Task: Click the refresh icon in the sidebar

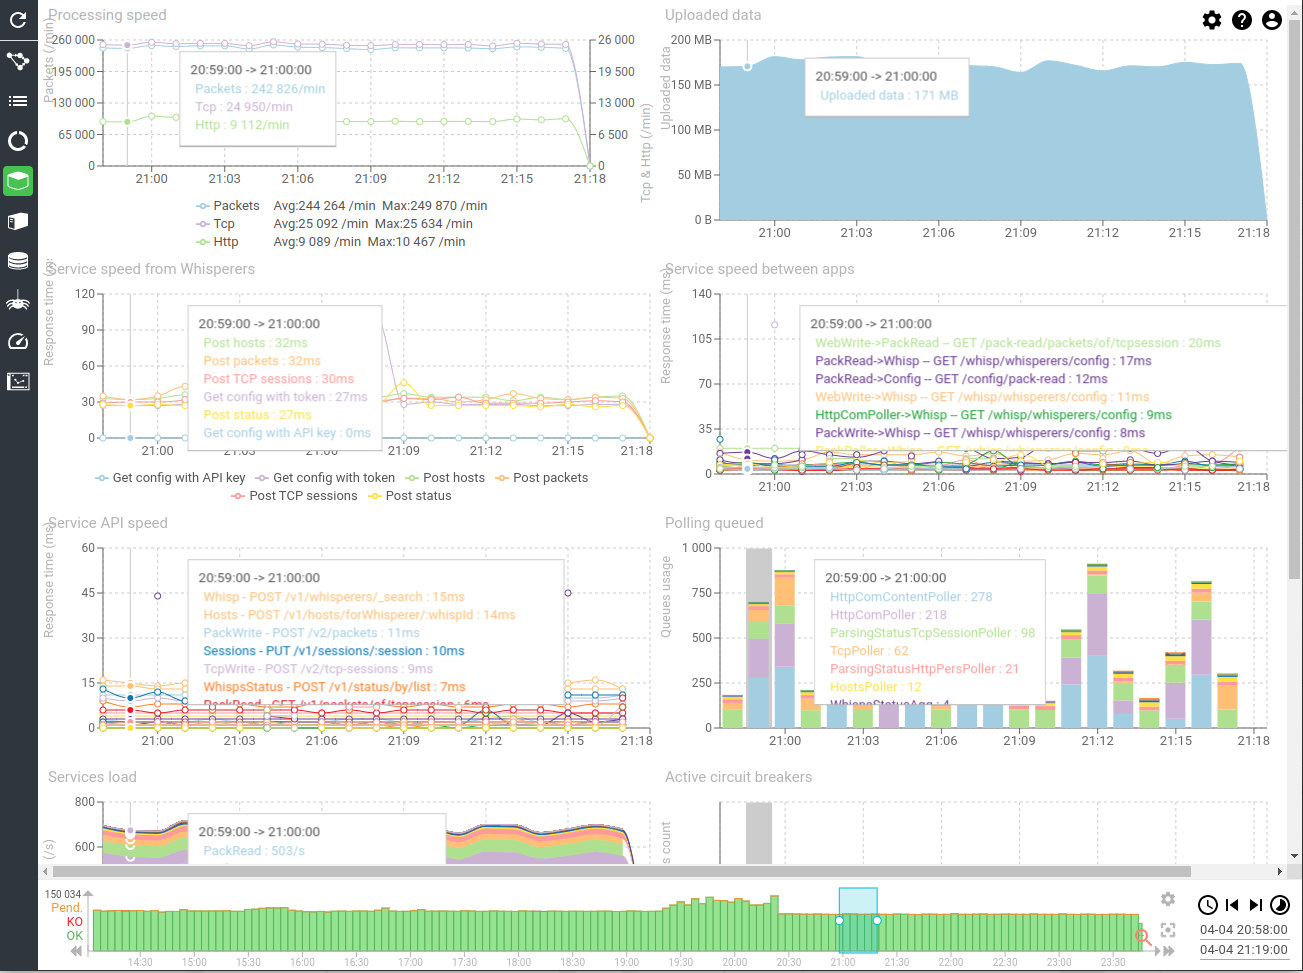Action: (x=18, y=20)
